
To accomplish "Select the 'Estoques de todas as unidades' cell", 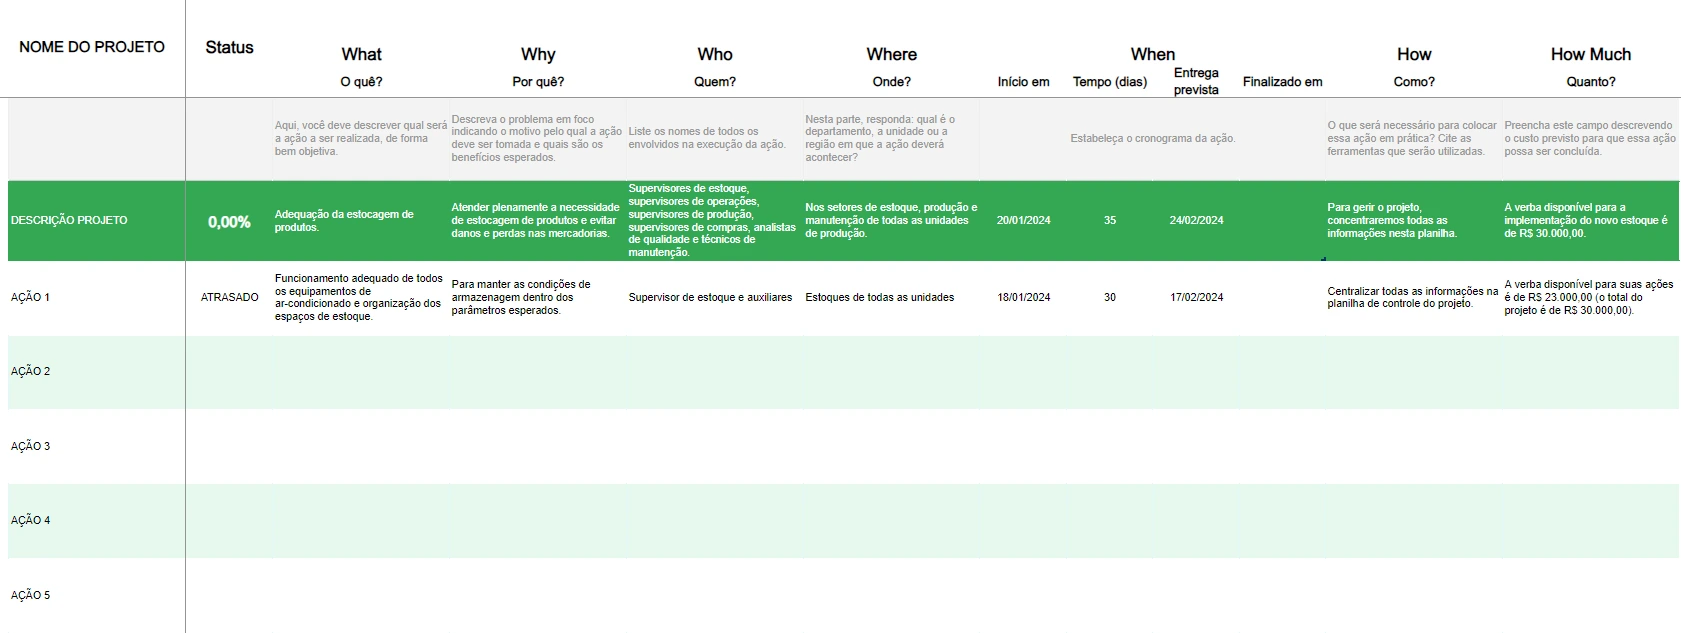I will point(879,297).
